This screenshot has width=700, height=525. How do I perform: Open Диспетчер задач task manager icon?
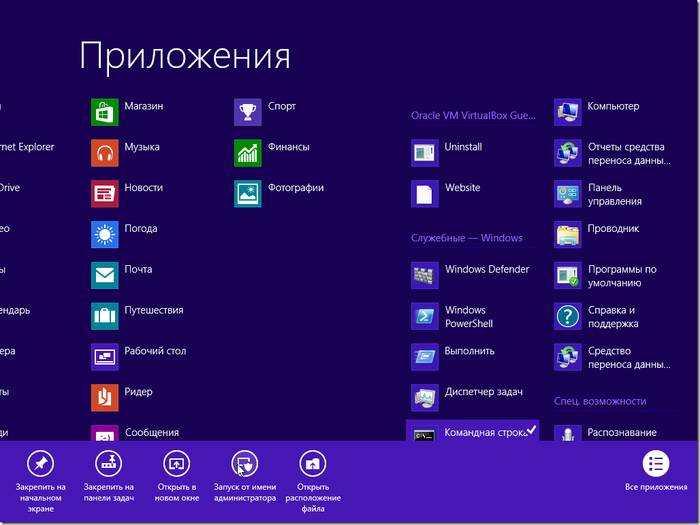coord(425,398)
